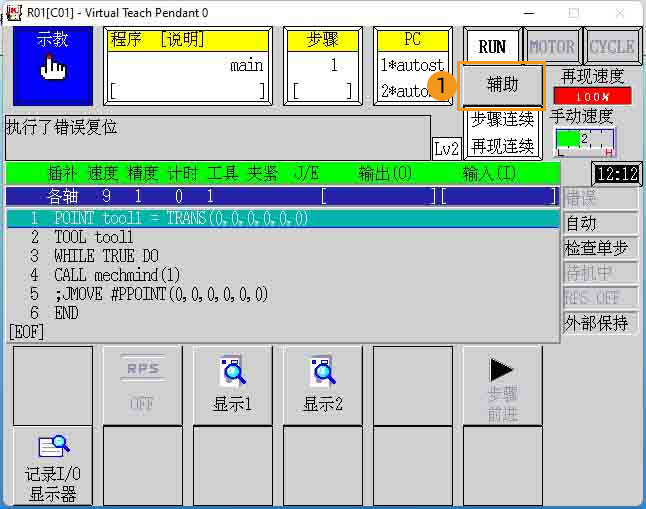Screen dimensions: 646x509
Task: Click the J/E column header
Action: 307,173
